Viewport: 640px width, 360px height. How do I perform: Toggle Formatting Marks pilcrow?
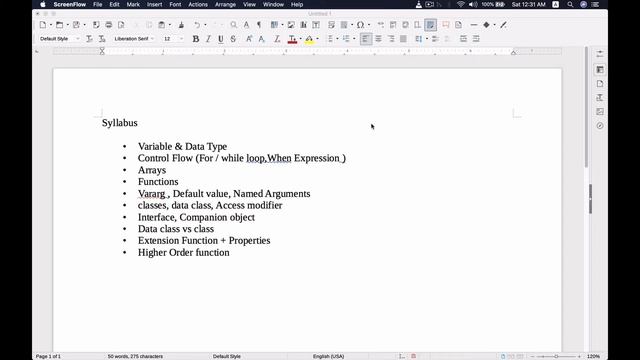click(259, 25)
